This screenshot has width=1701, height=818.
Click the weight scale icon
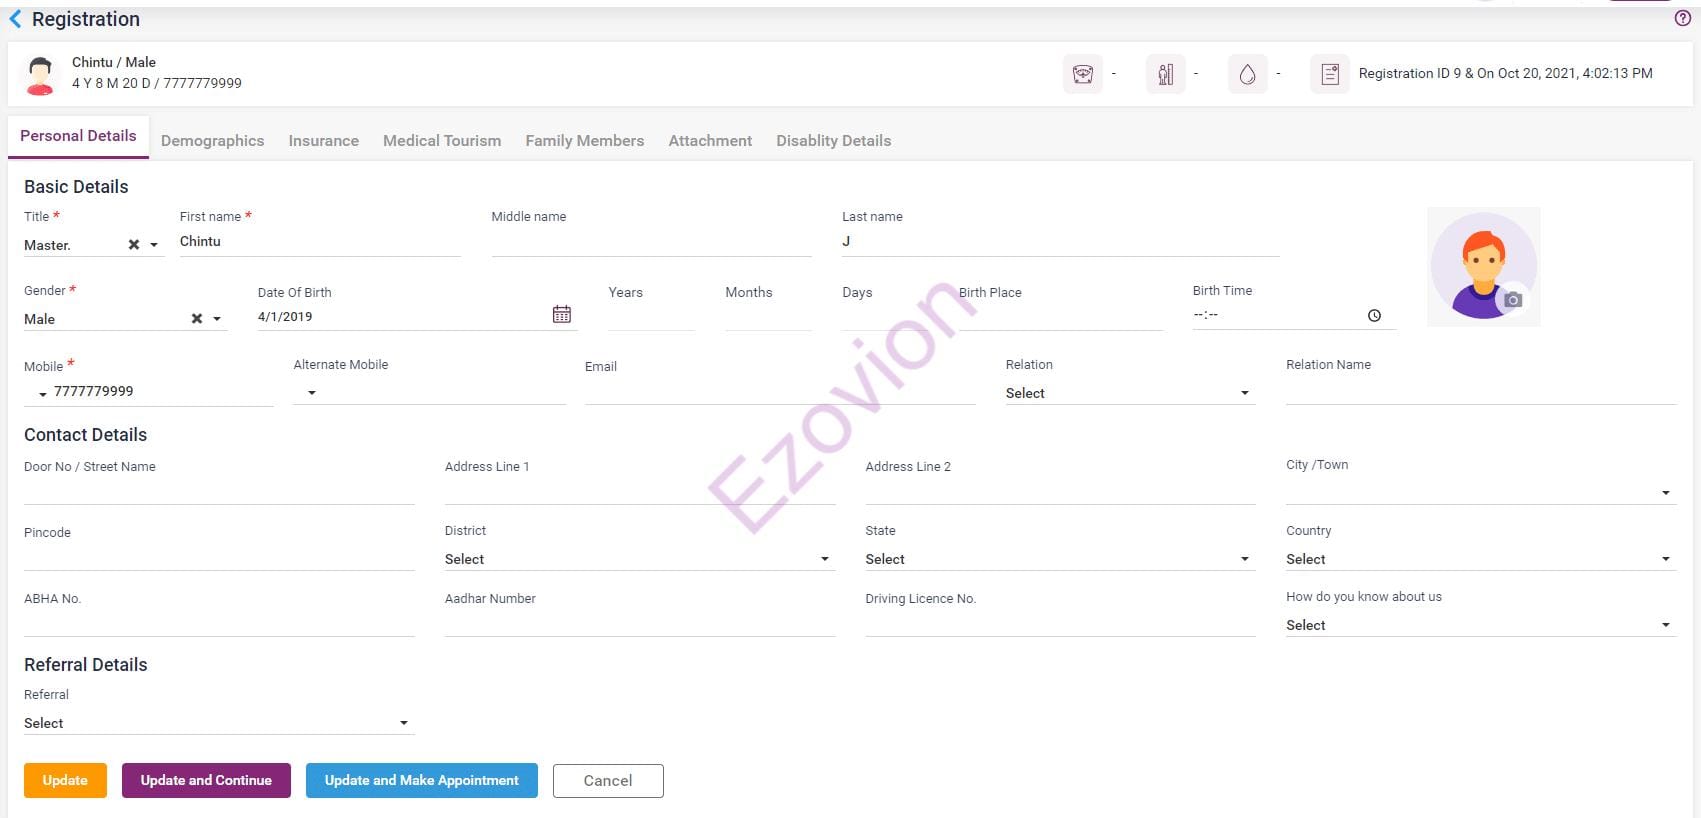(x=1082, y=74)
